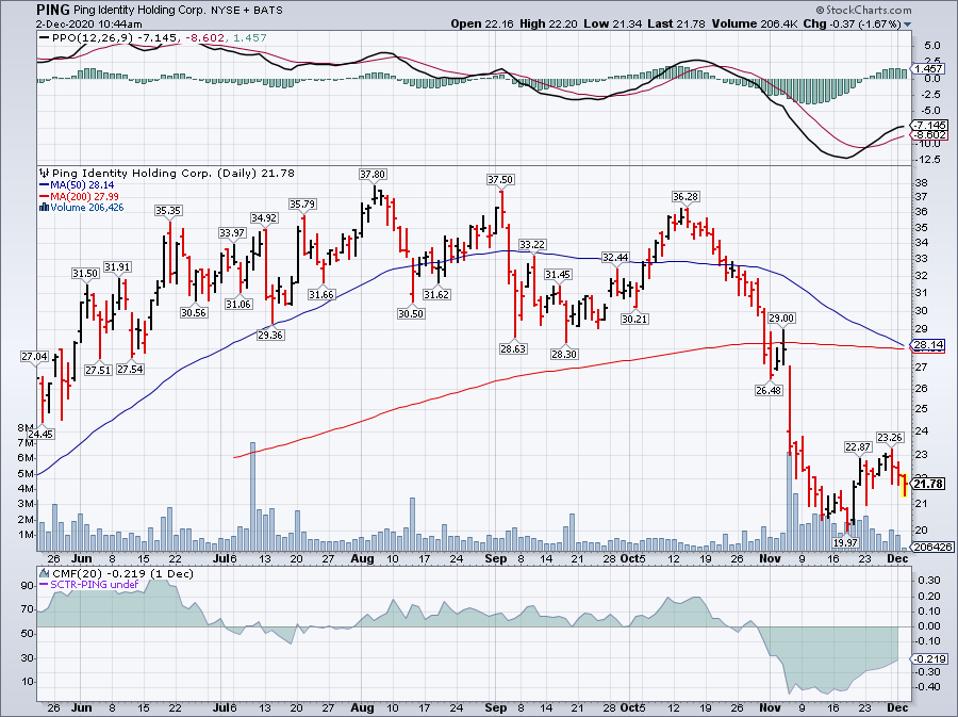
Task: Click the 28.14 moving-average tag on the right axis
Action: 929,345
